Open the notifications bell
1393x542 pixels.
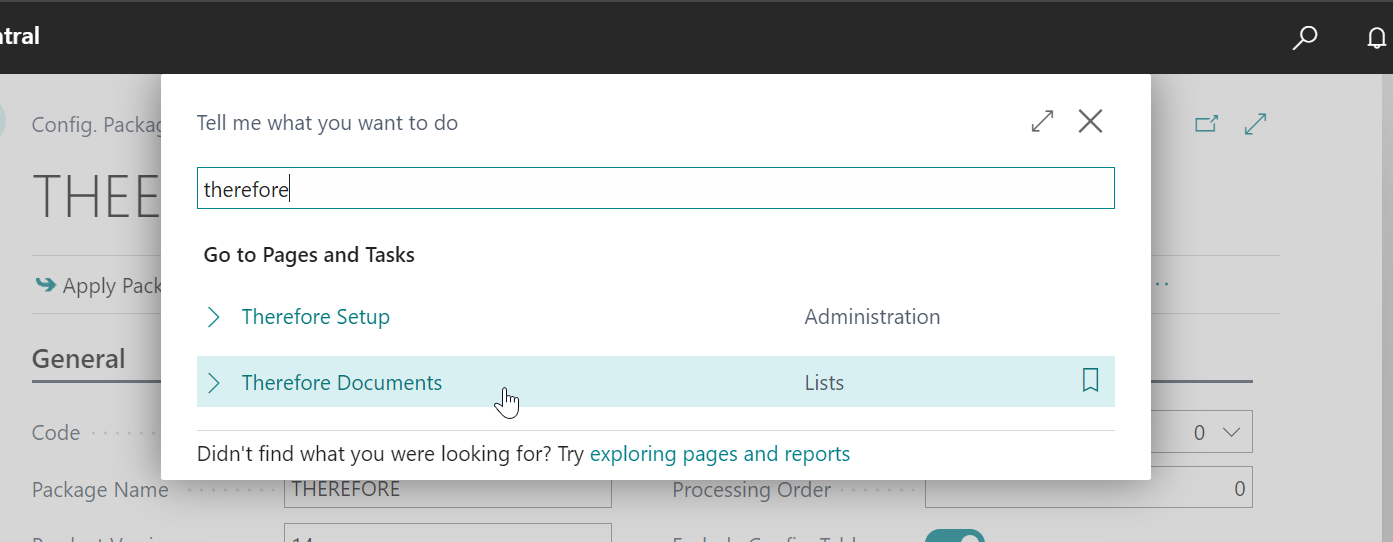pos(1377,38)
